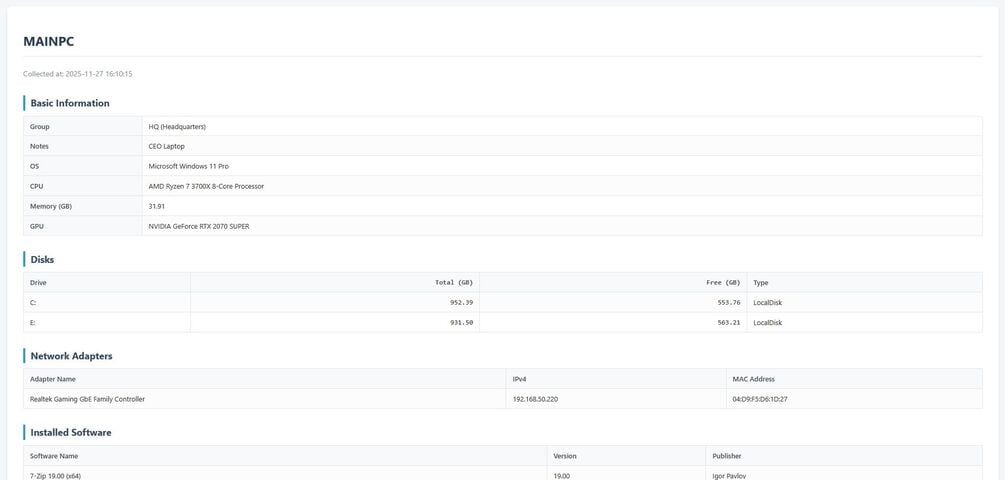
Task: Click the Adapter Name column header
Action: click(265, 379)
